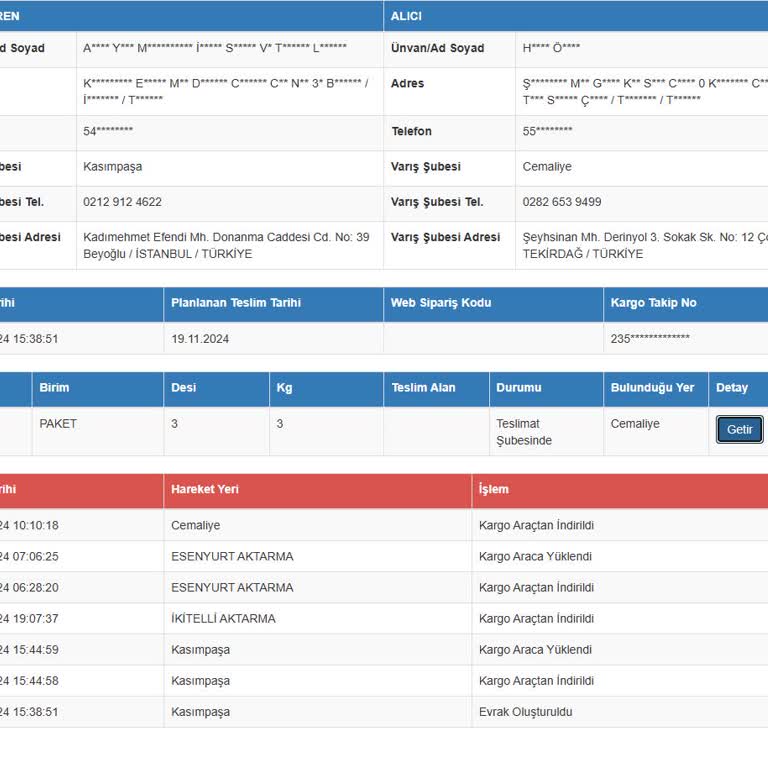Click the recipient Adres label
The height and width of the screenshot is (768, 768).
[407, 83]
